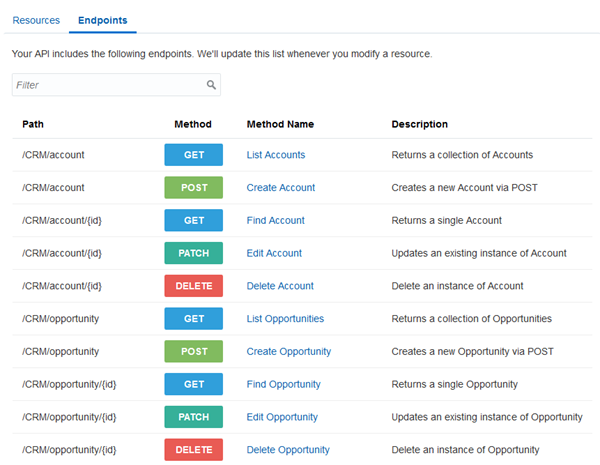Select /CRM/account path in List Accounts row
This screenshot has width=600, height=465.
(53, 155)
